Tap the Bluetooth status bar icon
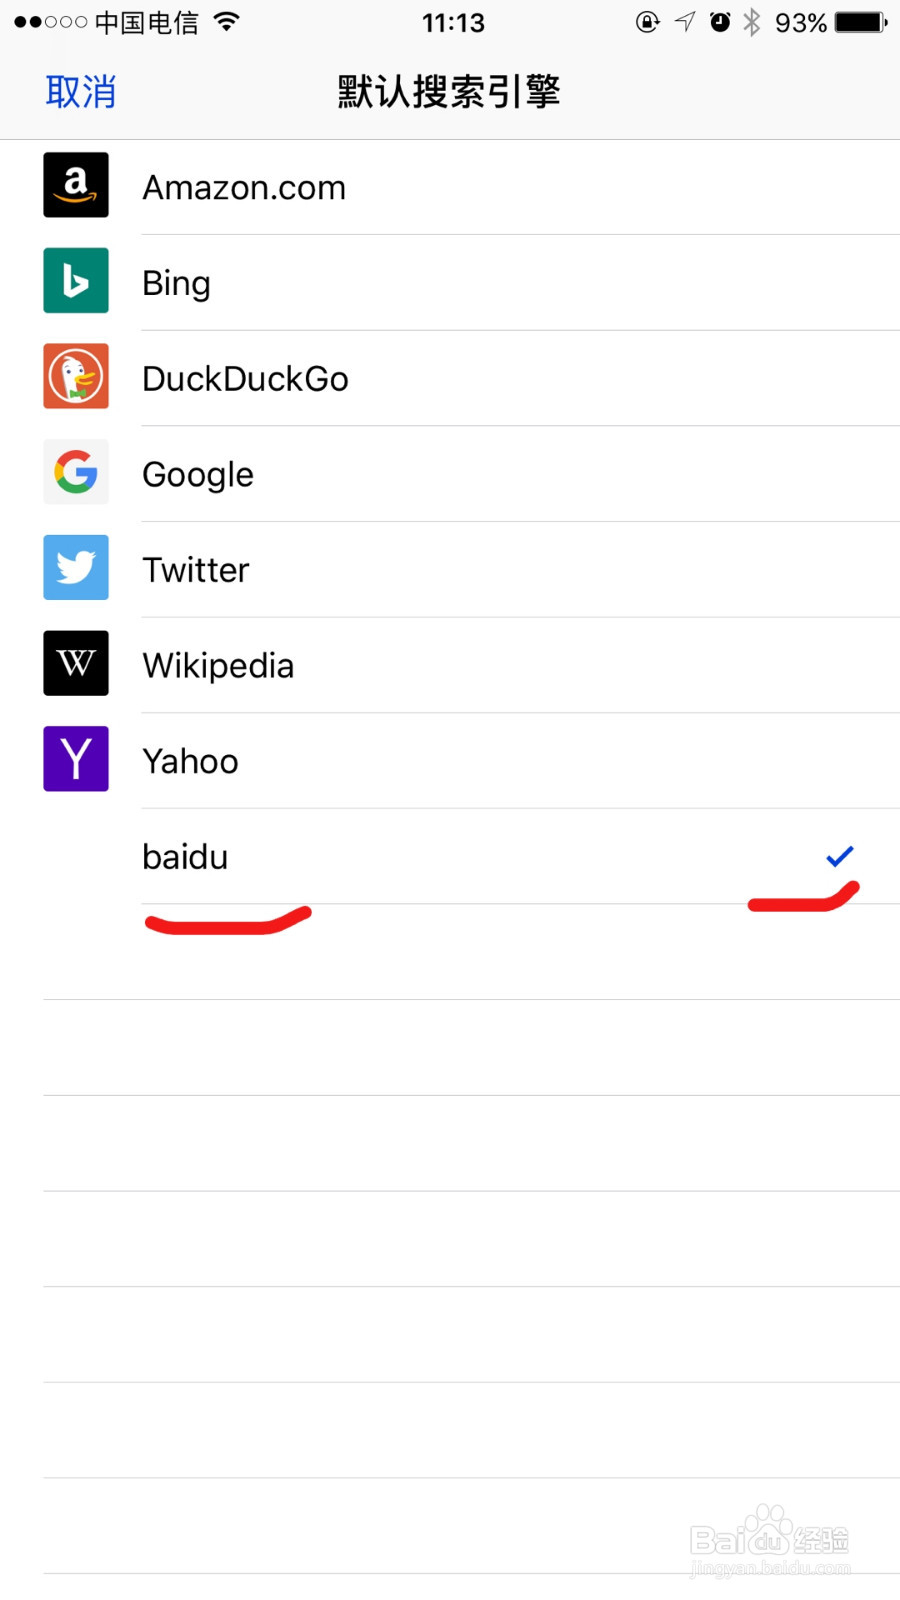Screen dimensions: 900x1600 (752, 22)
